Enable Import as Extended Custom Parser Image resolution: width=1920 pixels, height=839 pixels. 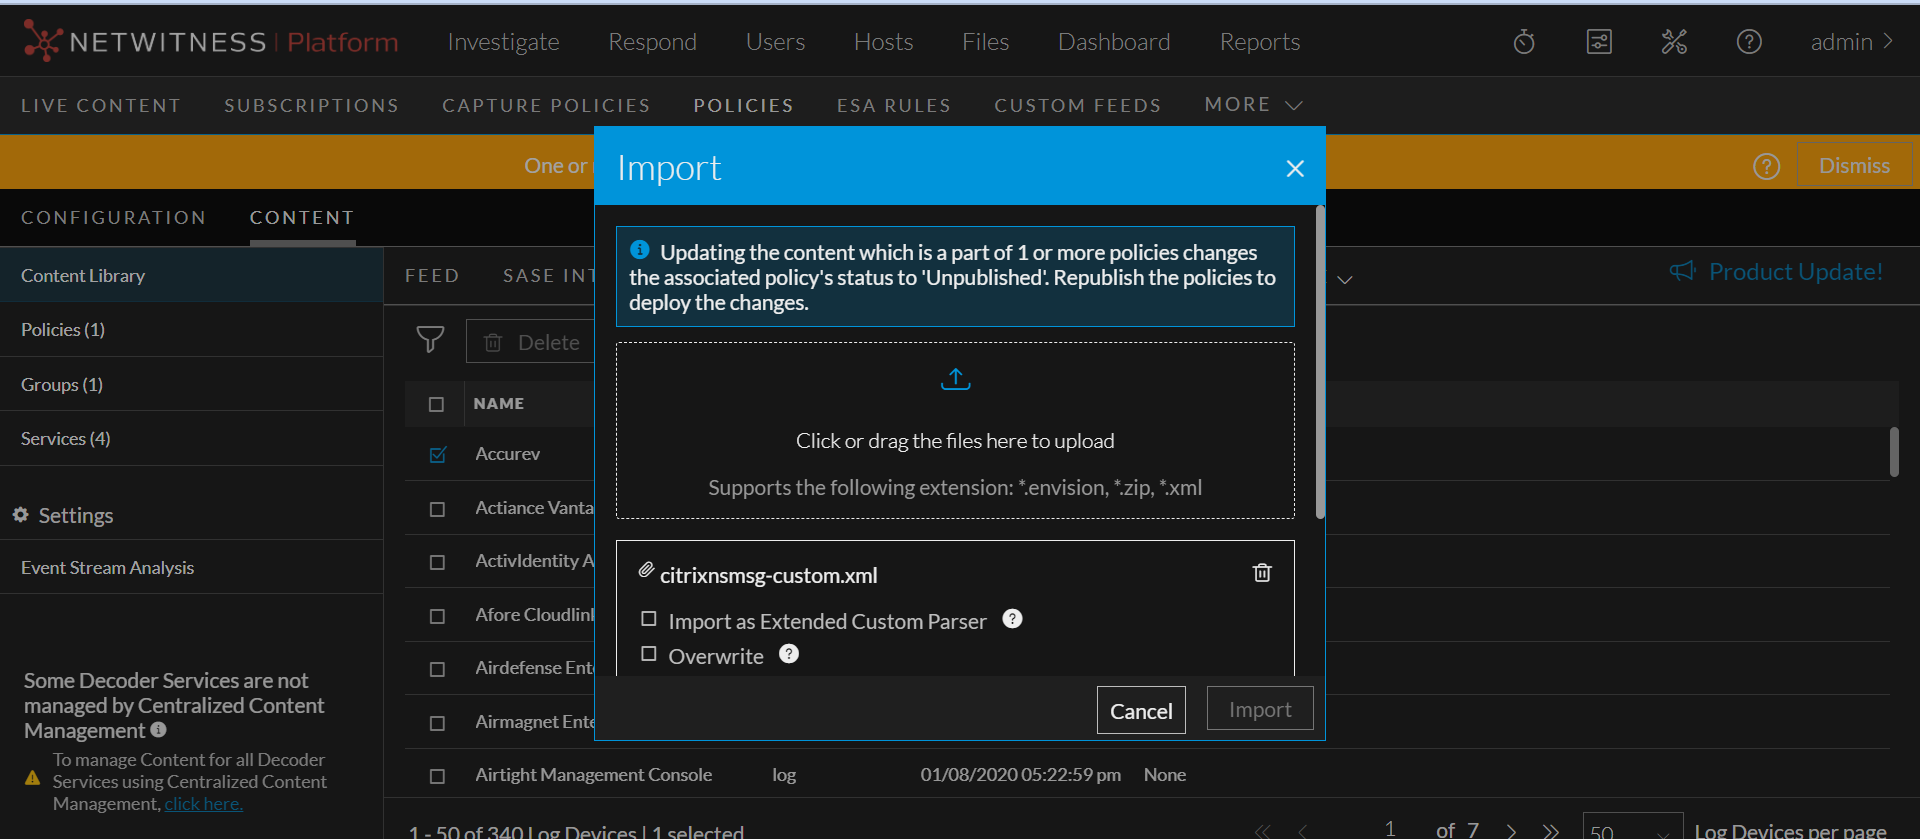649,619
